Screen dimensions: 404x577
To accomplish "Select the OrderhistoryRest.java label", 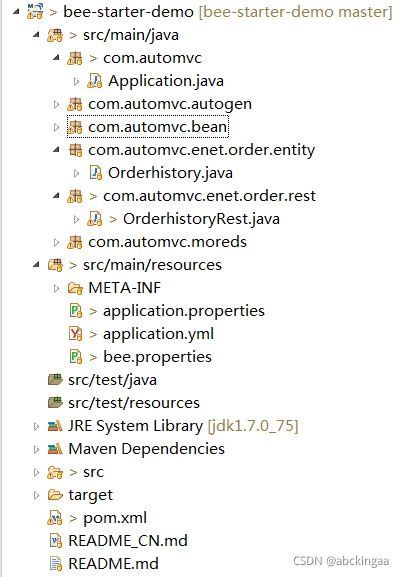I will [x=201, y=219].
